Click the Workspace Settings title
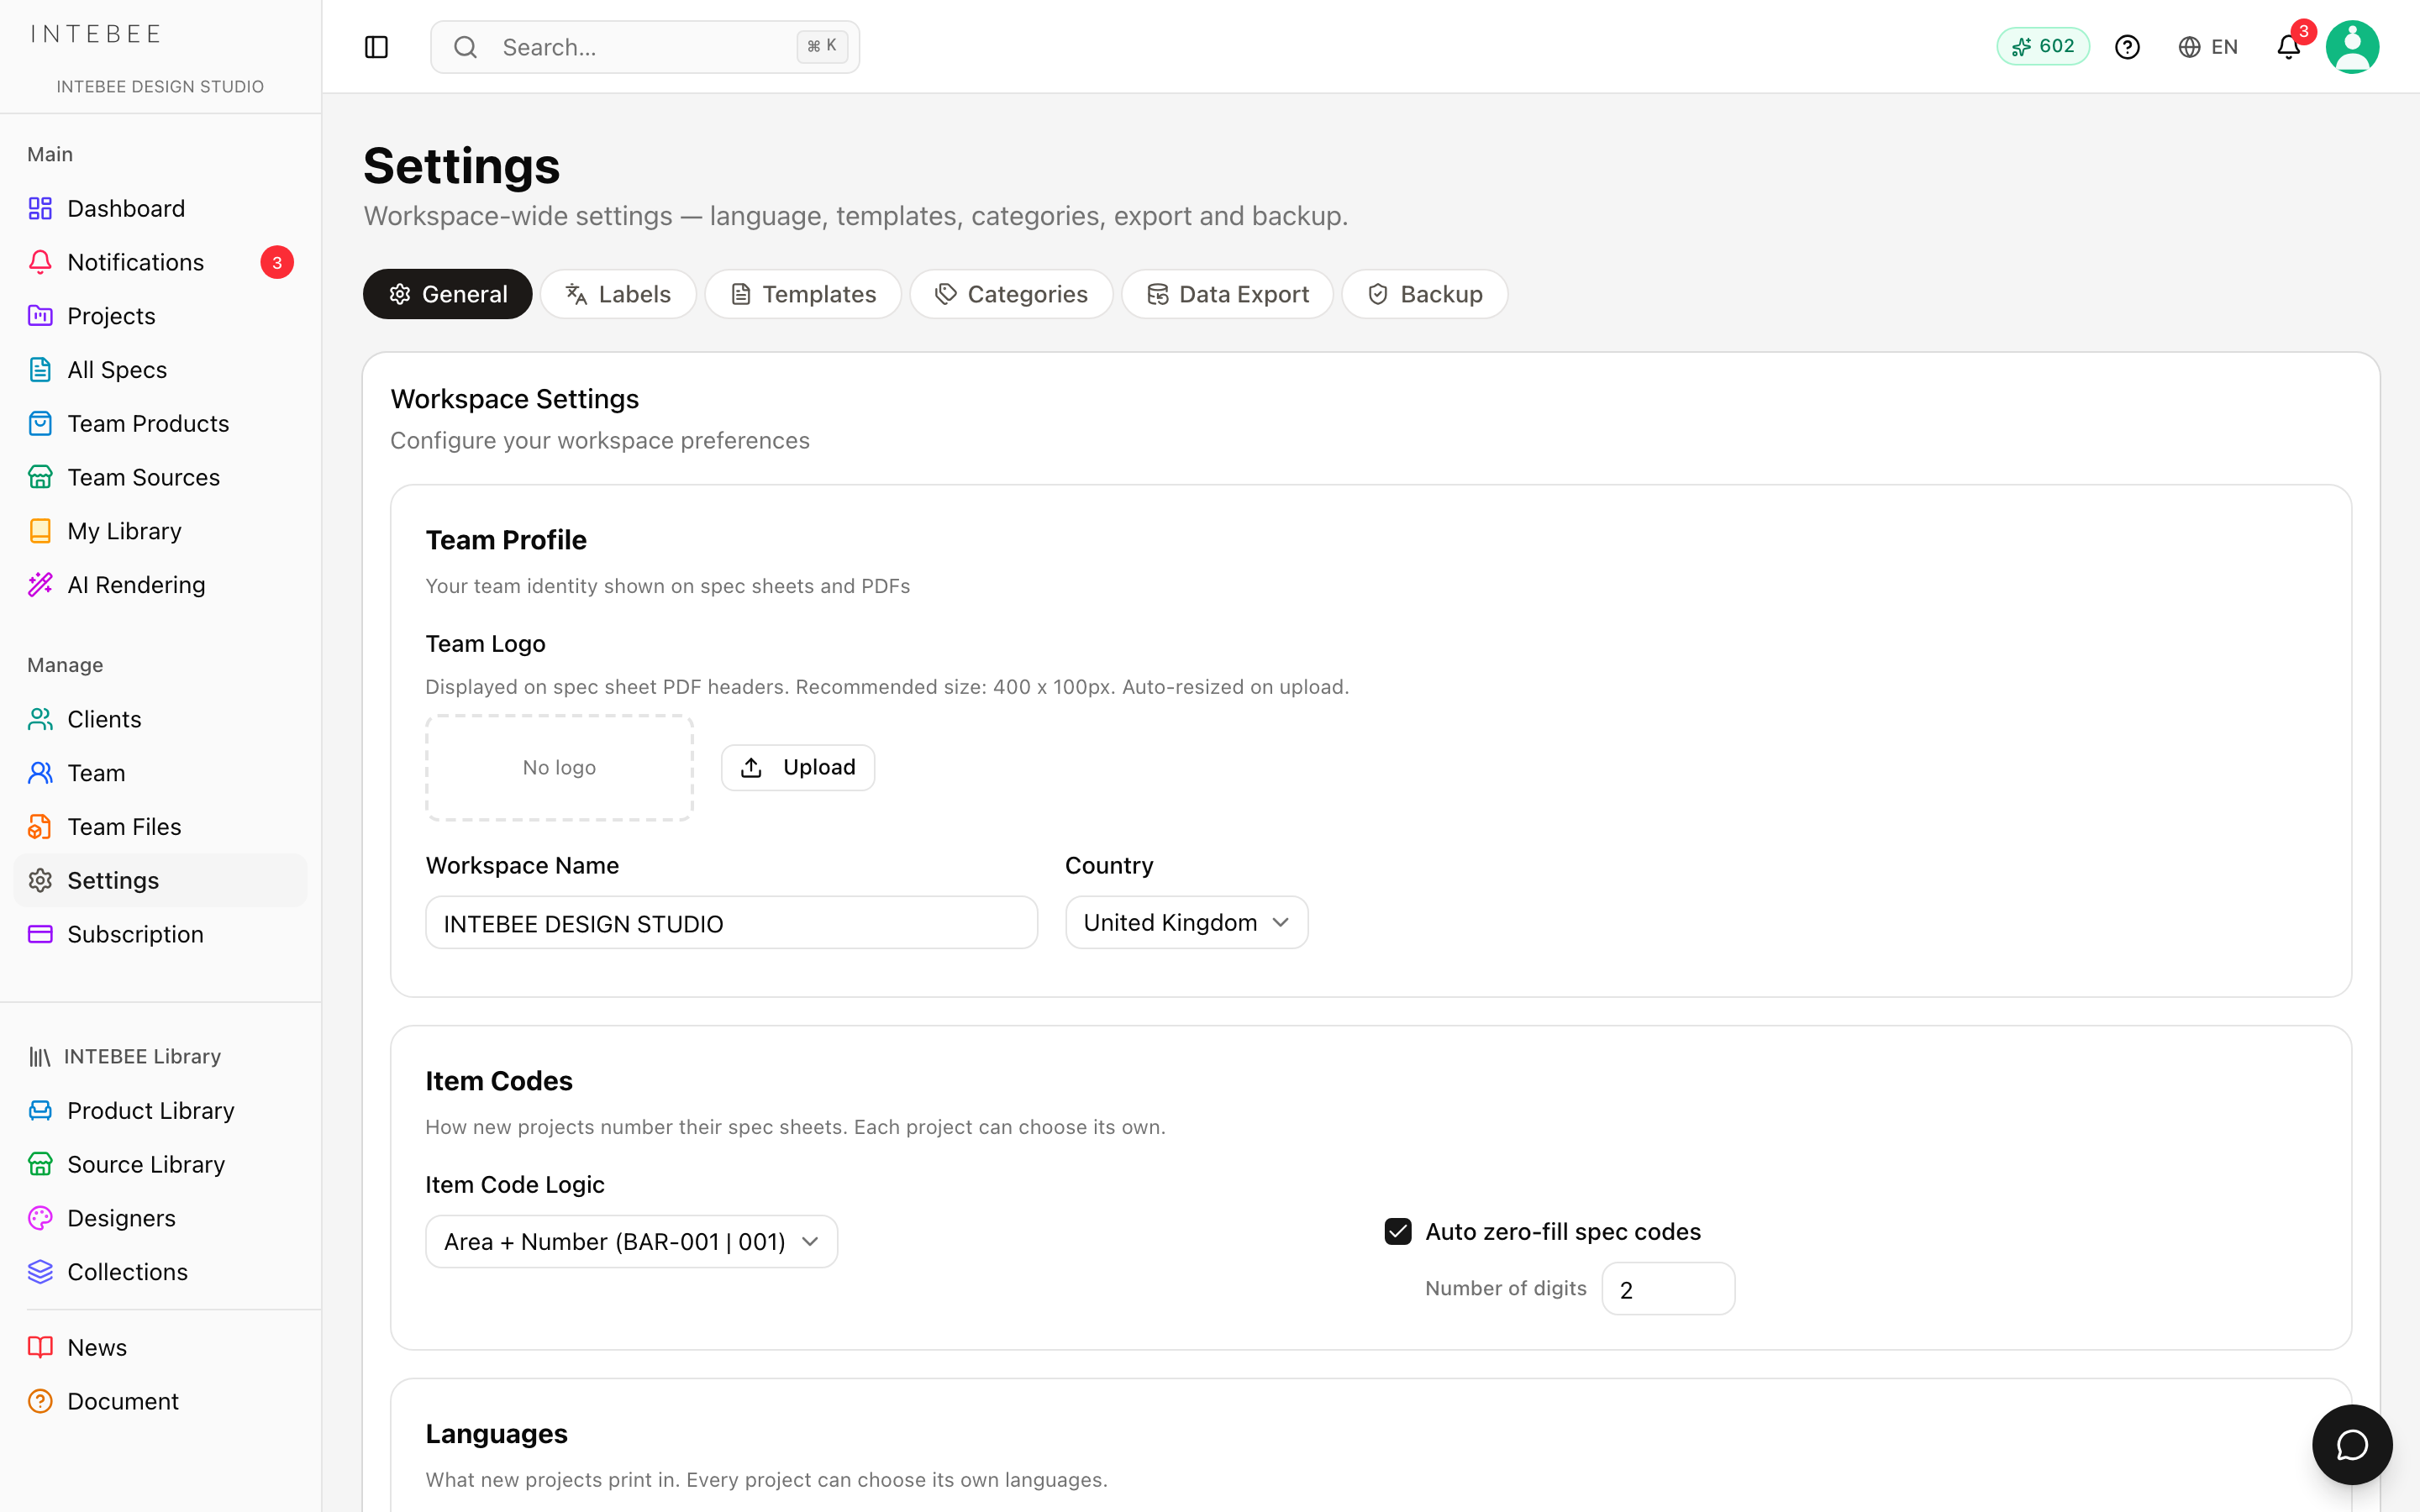Viewport: 2420px width, 1512px height. coord(514,398)
